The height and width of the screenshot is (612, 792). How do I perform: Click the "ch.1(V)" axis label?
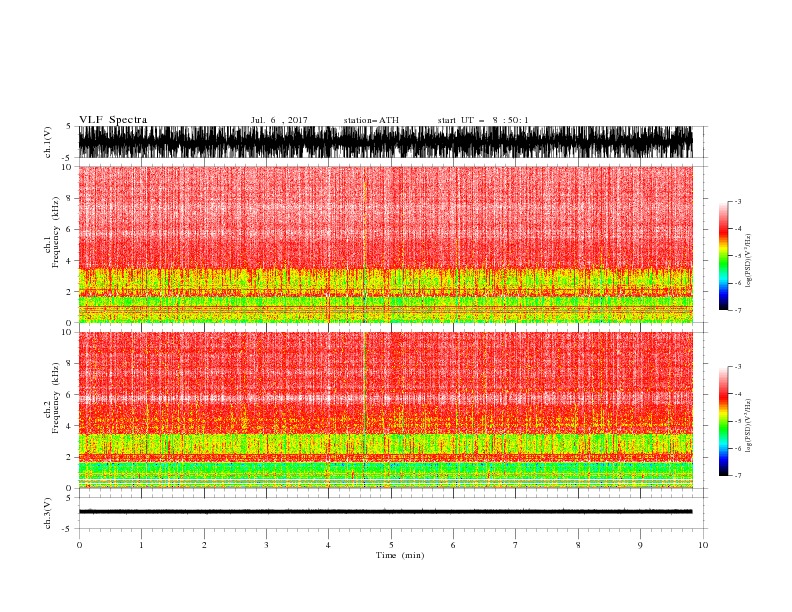[48, 142]
